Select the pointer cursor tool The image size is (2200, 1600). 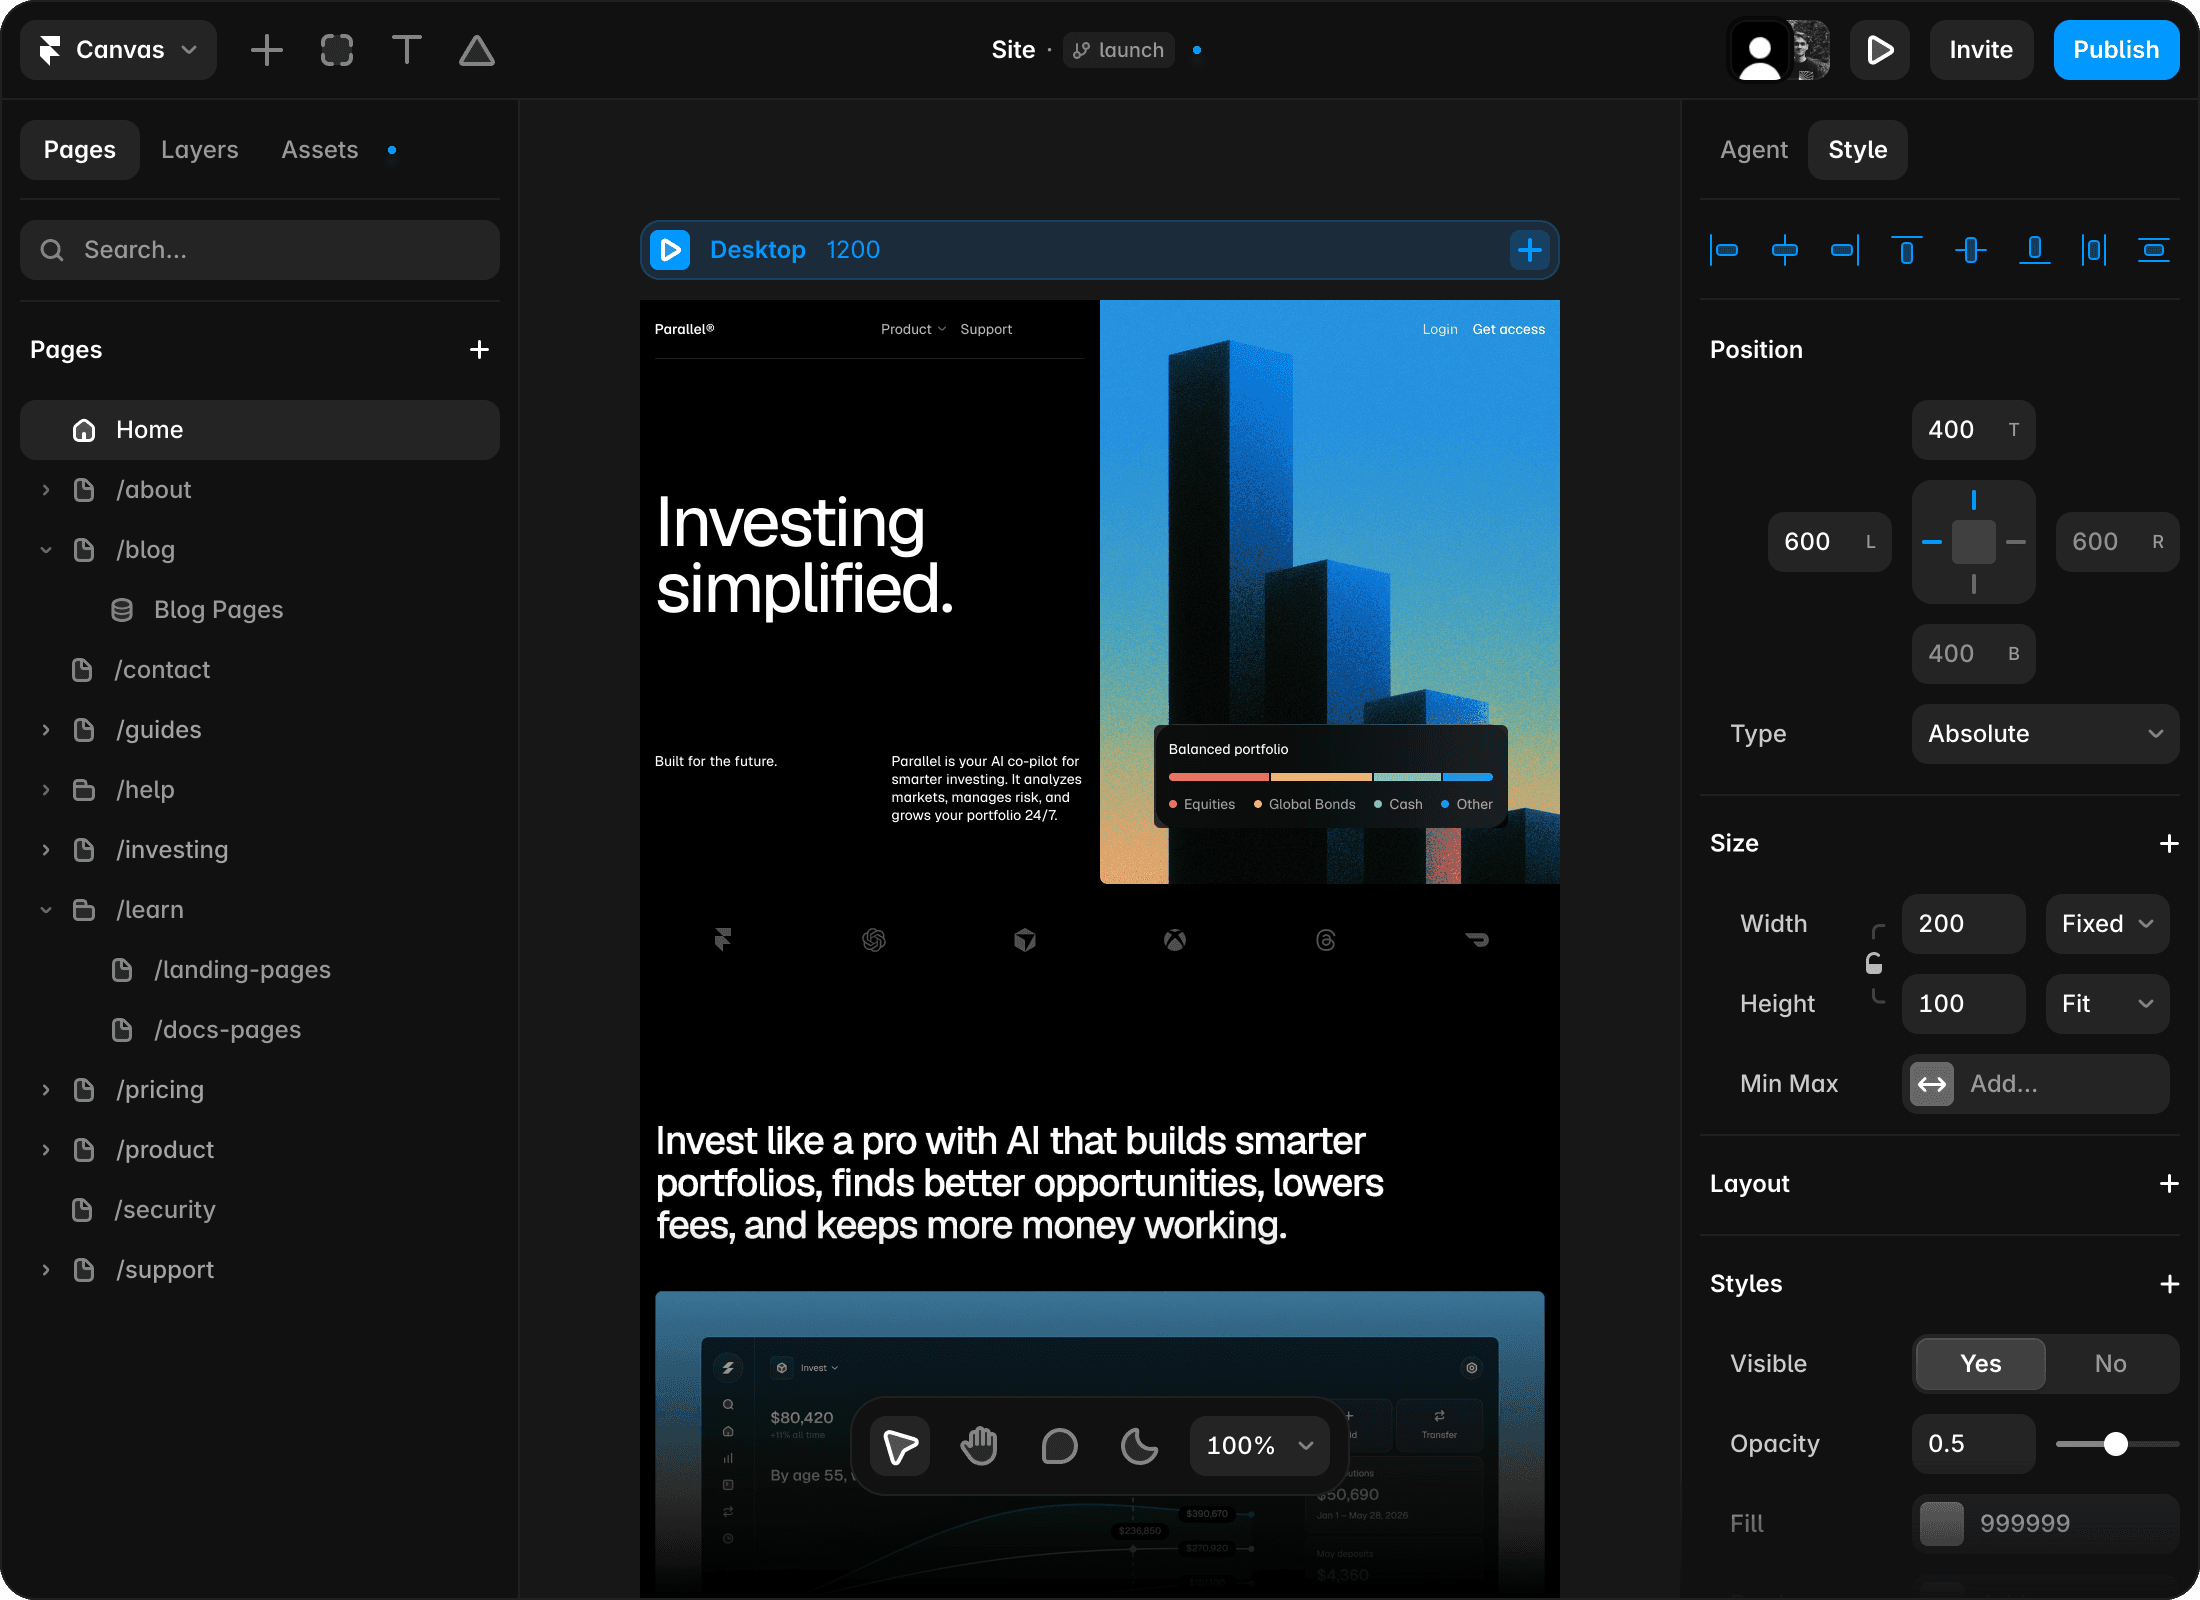coord(900,1446)
